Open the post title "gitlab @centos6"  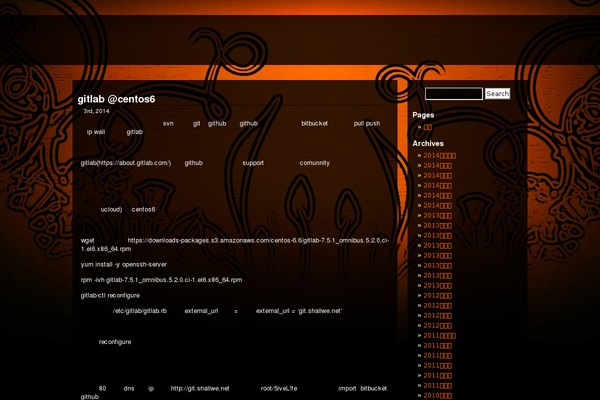[116, 99]
